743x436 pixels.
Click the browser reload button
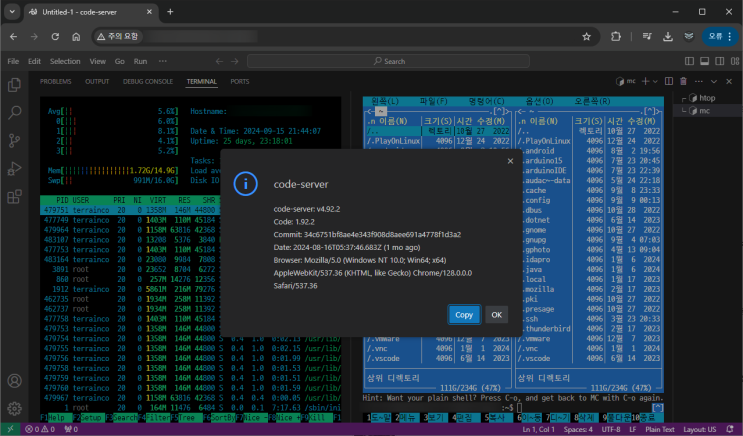coord(55,36)
